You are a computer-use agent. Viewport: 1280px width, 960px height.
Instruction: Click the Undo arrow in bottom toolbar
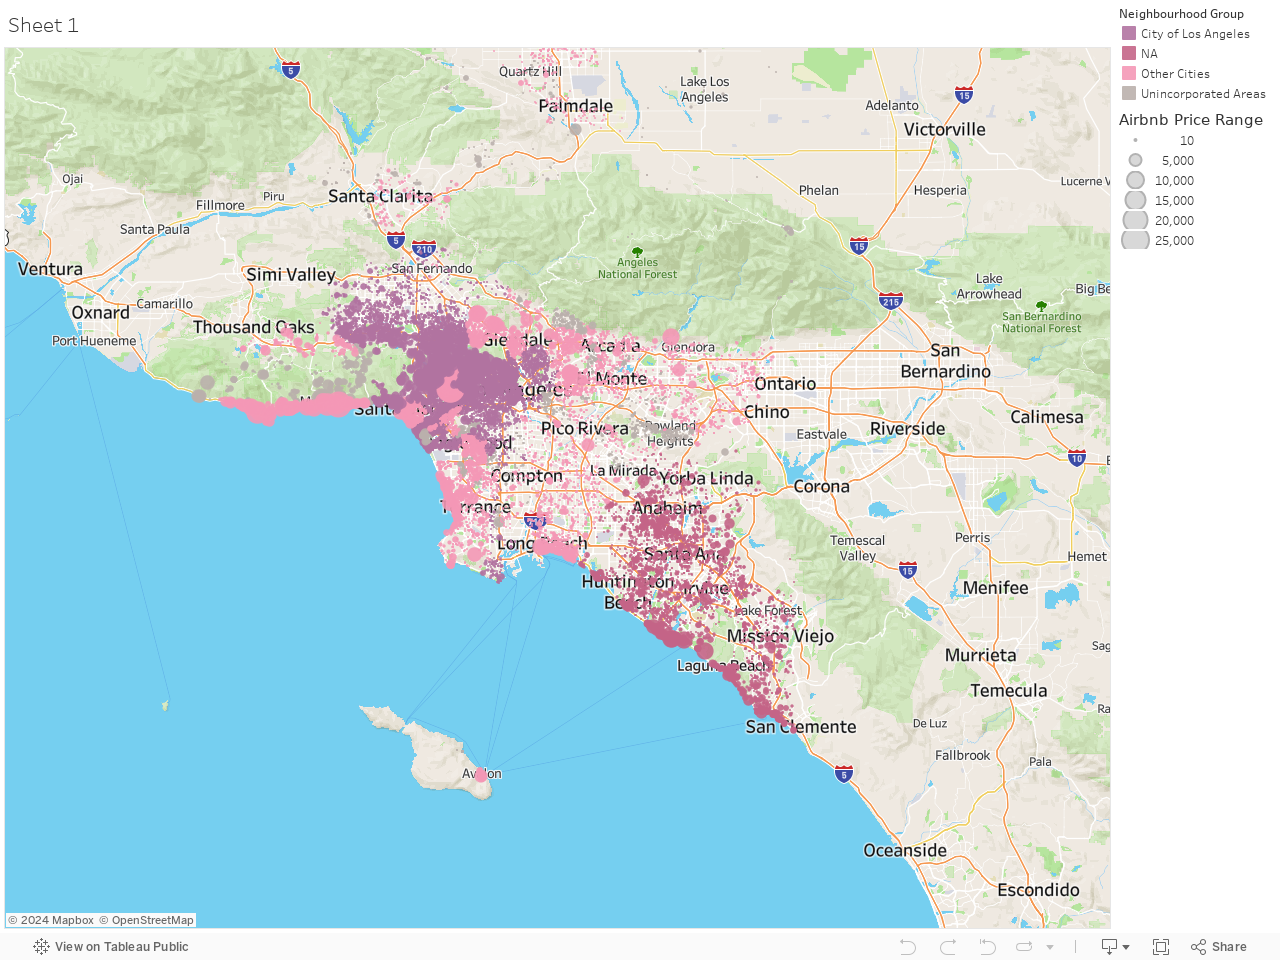coord(908,946)
